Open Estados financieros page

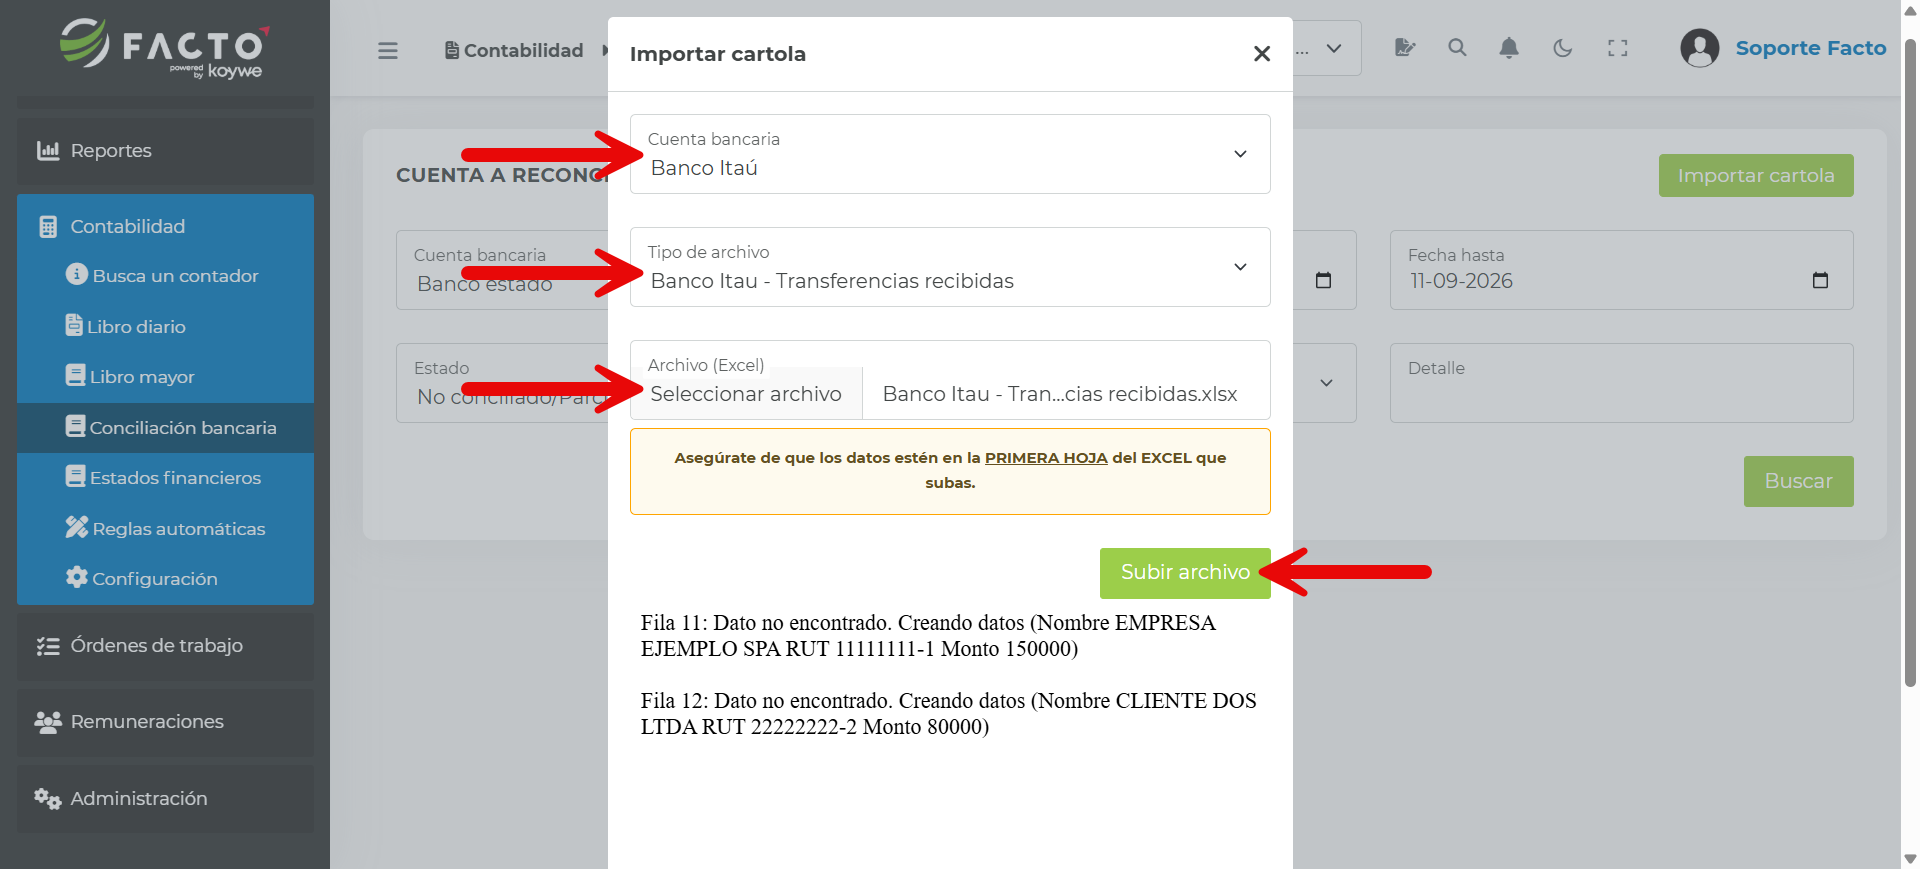click(x=165, y=478)
